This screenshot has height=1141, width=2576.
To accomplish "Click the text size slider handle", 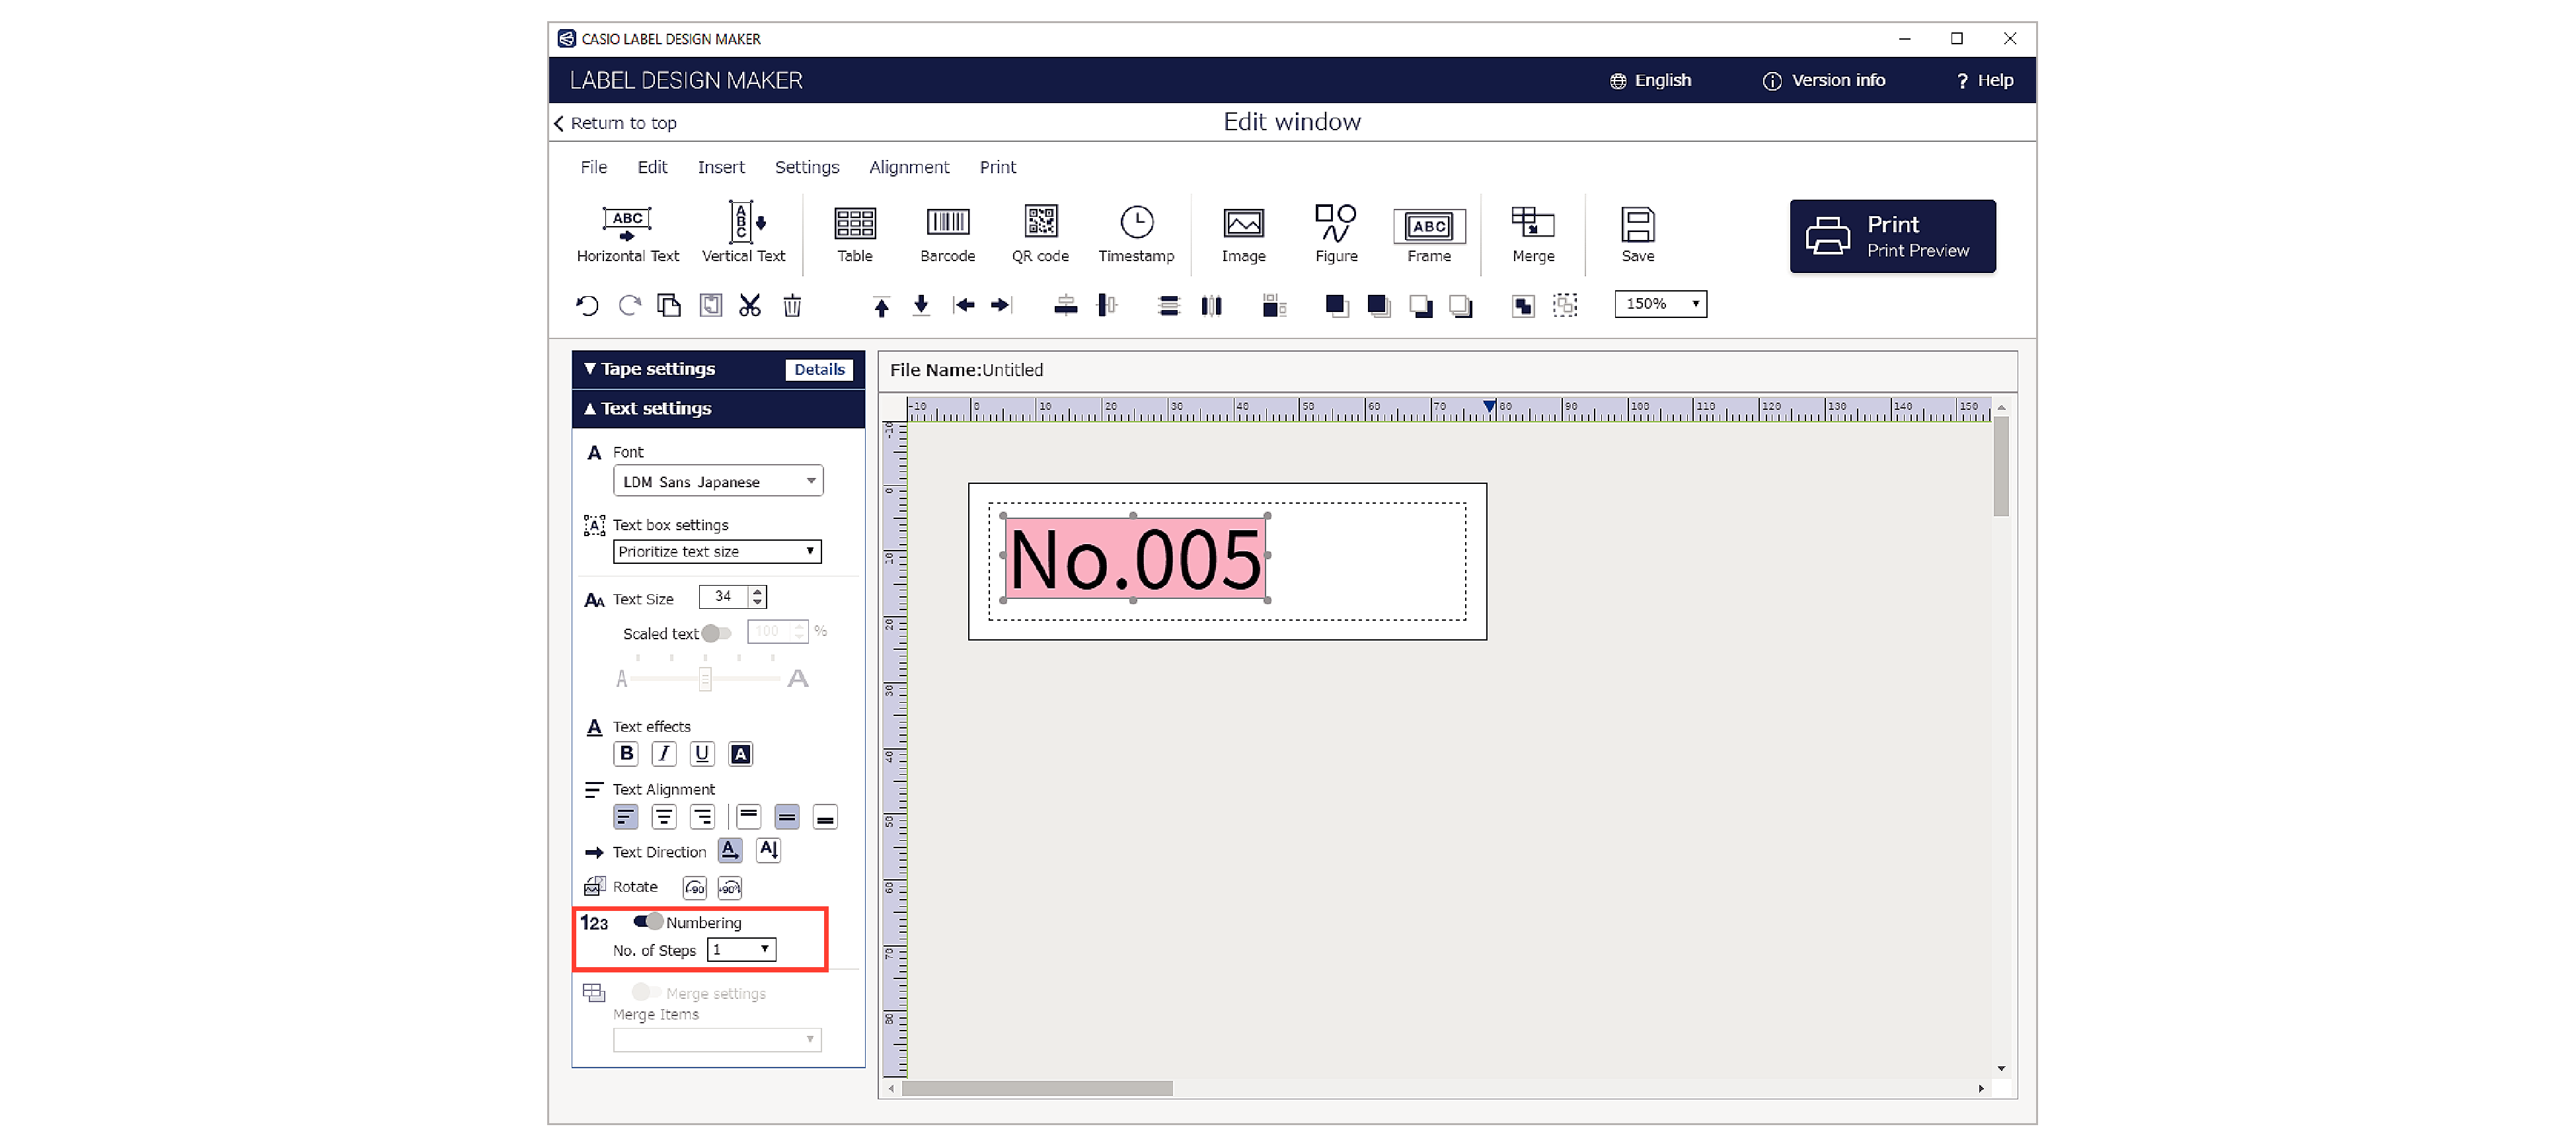I will tap(705, 679).
